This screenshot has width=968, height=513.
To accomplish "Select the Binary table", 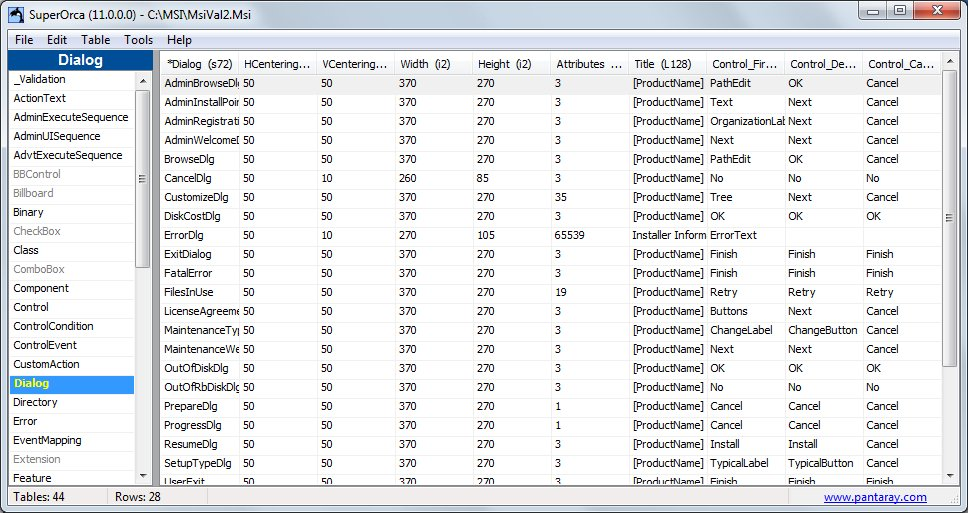I will coord(72,212).
